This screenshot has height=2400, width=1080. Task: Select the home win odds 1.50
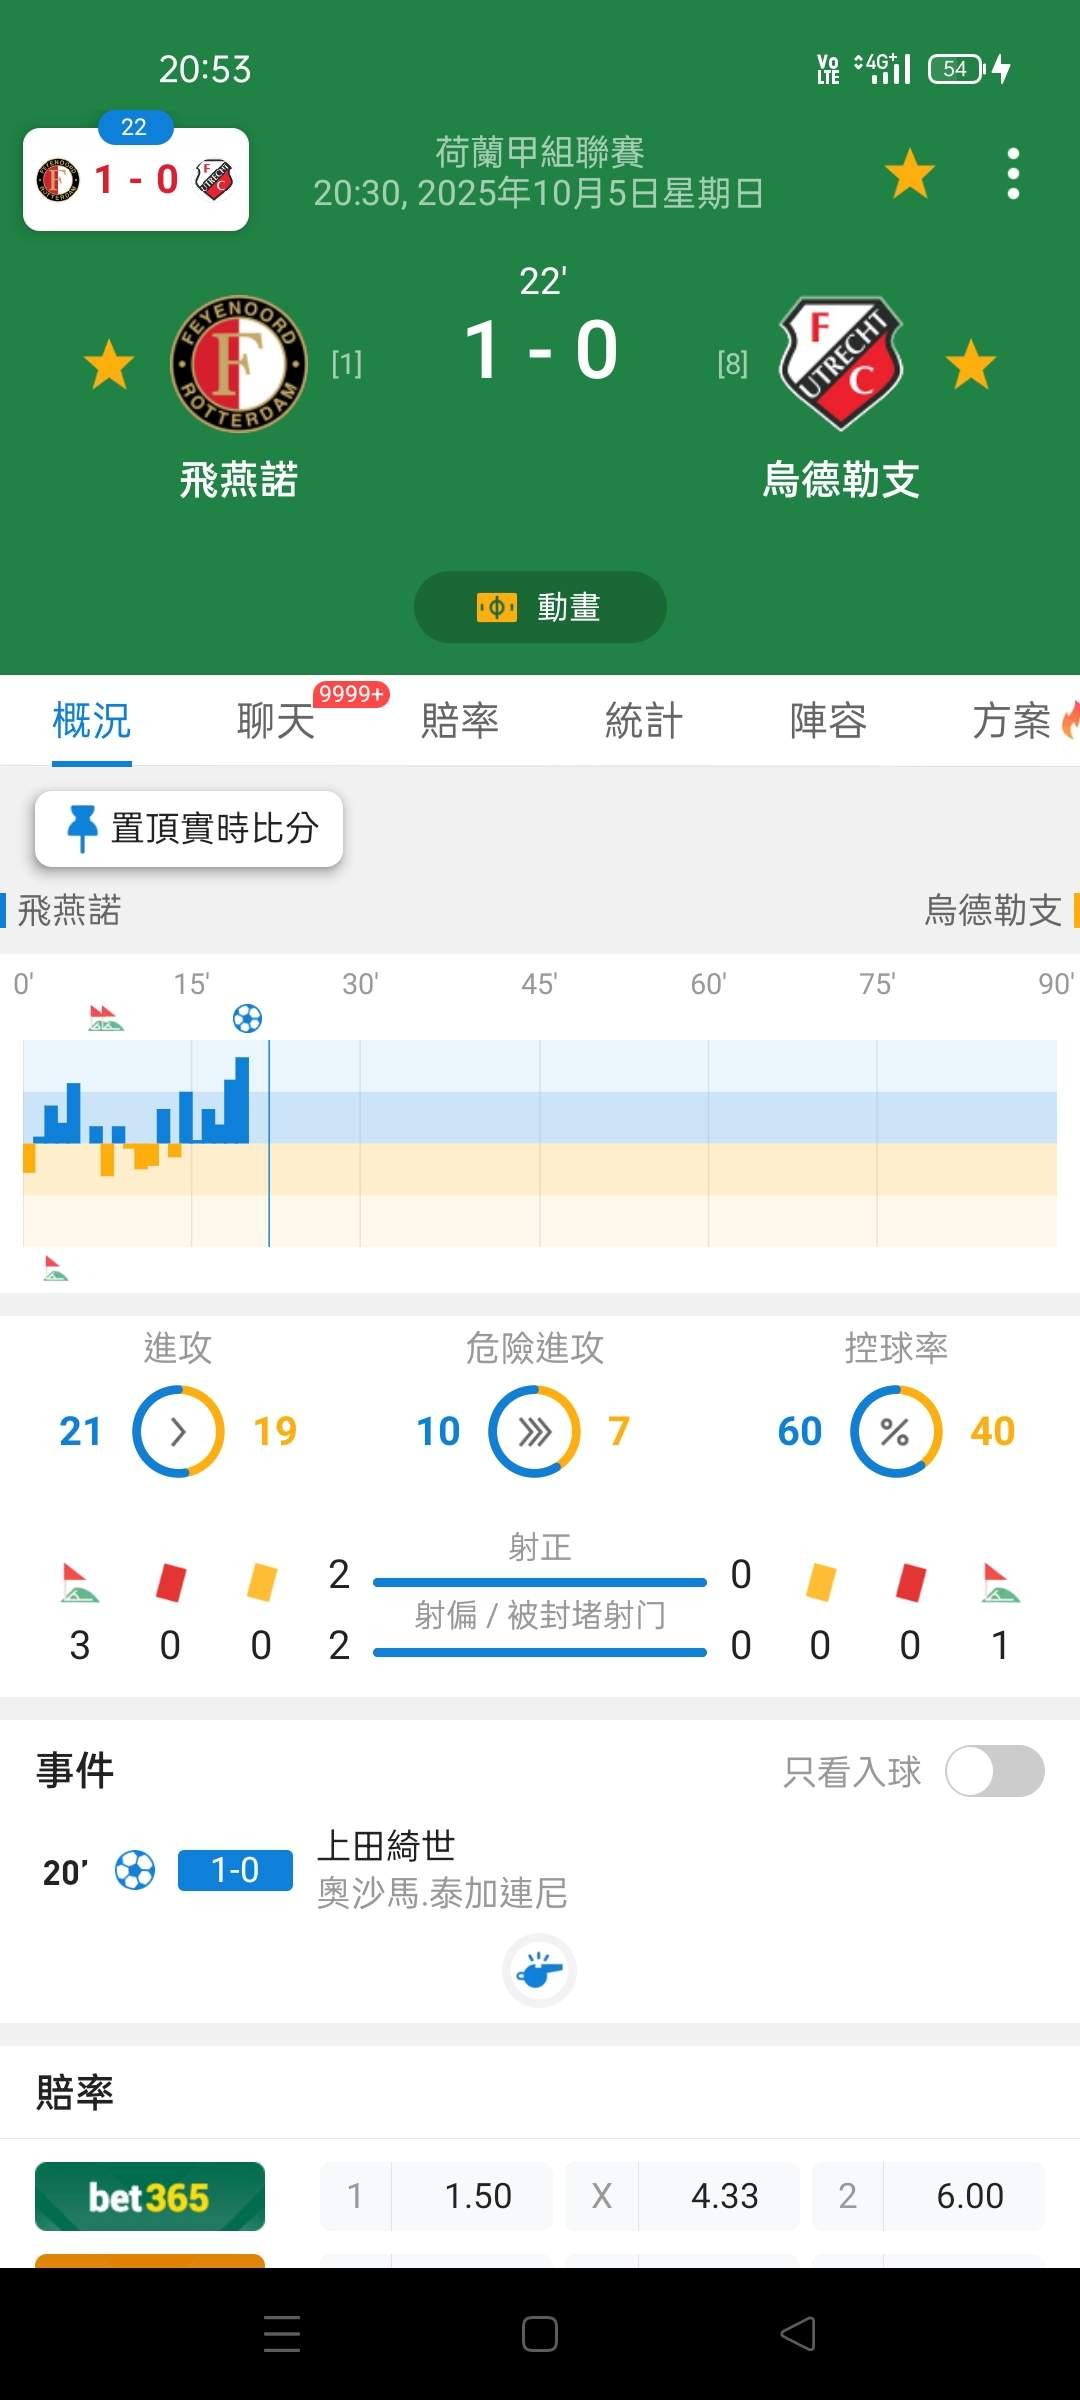(477, 2196)
